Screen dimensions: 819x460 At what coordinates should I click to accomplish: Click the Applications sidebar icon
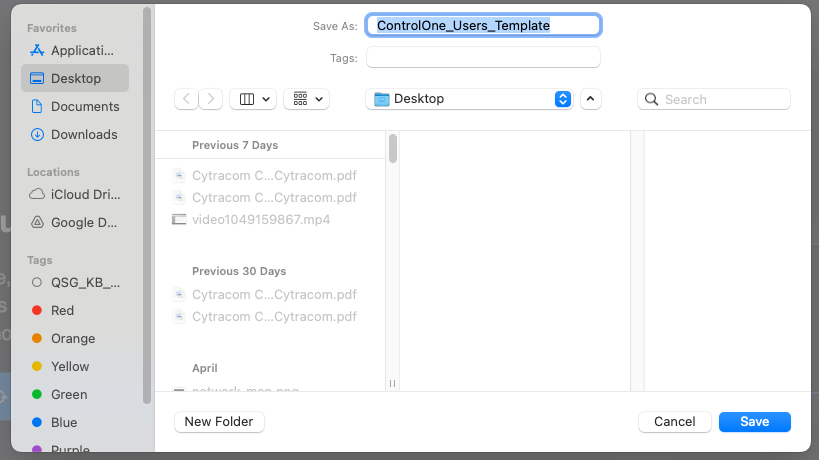(x=38, y=50)
